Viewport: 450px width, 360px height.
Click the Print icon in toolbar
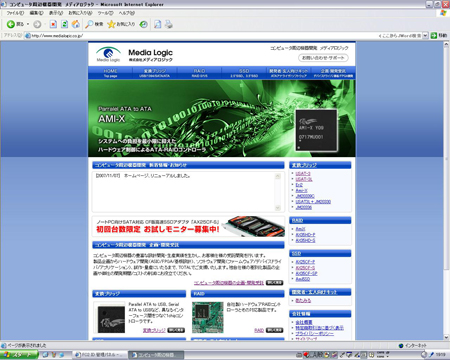tap(169, 24)
